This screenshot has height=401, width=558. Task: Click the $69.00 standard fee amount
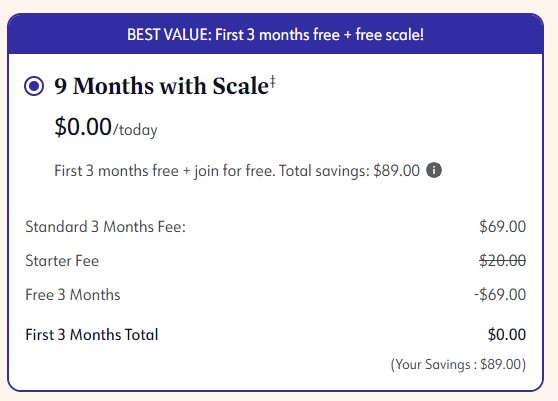502,227
